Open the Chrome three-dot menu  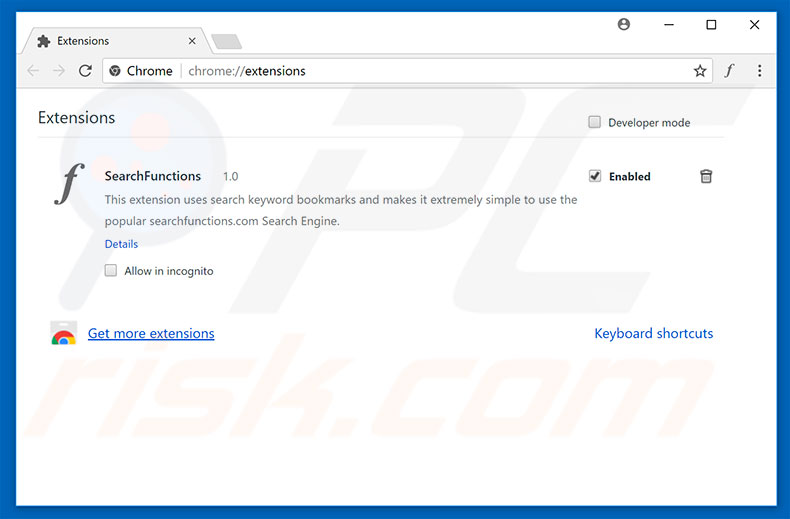(x=759, y=71)
